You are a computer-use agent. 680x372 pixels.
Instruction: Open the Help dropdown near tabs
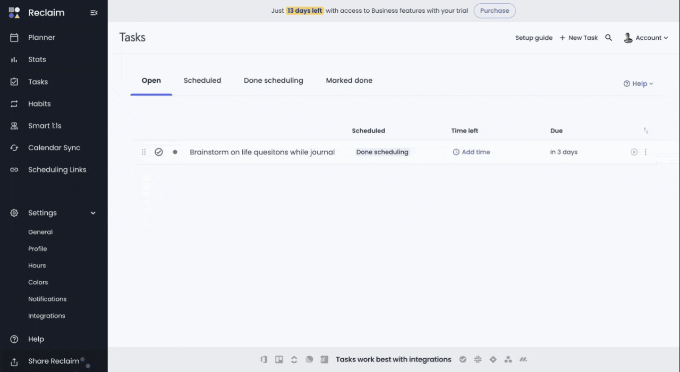[638, 84]
